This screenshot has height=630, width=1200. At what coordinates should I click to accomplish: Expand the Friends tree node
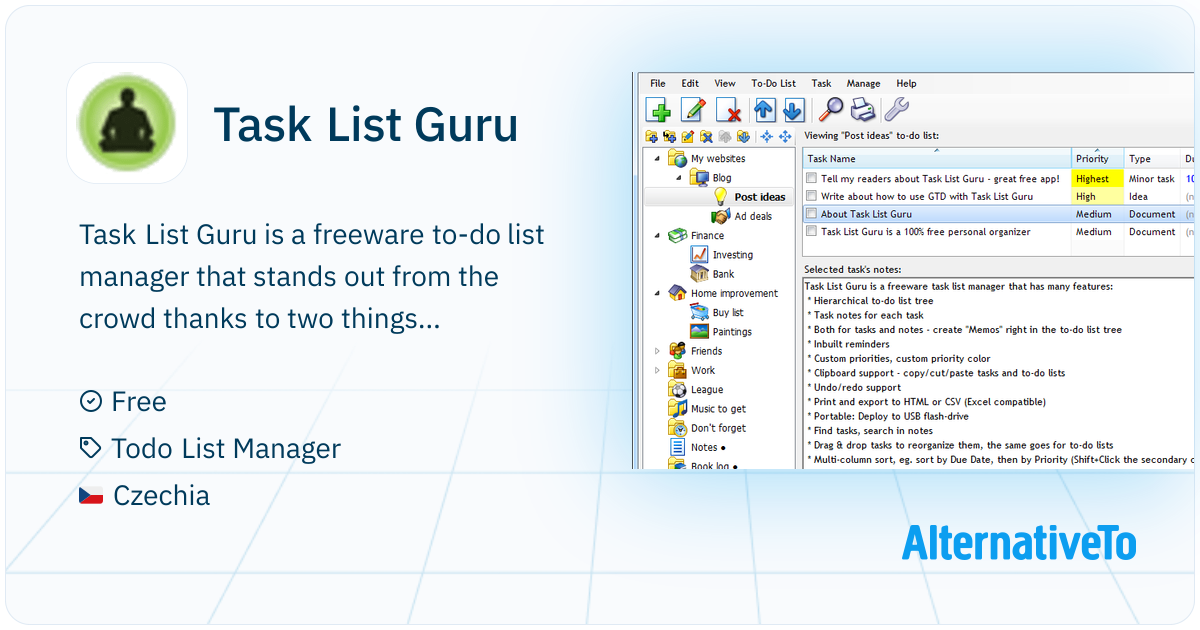pyautogui.click(x=657, y=351)
